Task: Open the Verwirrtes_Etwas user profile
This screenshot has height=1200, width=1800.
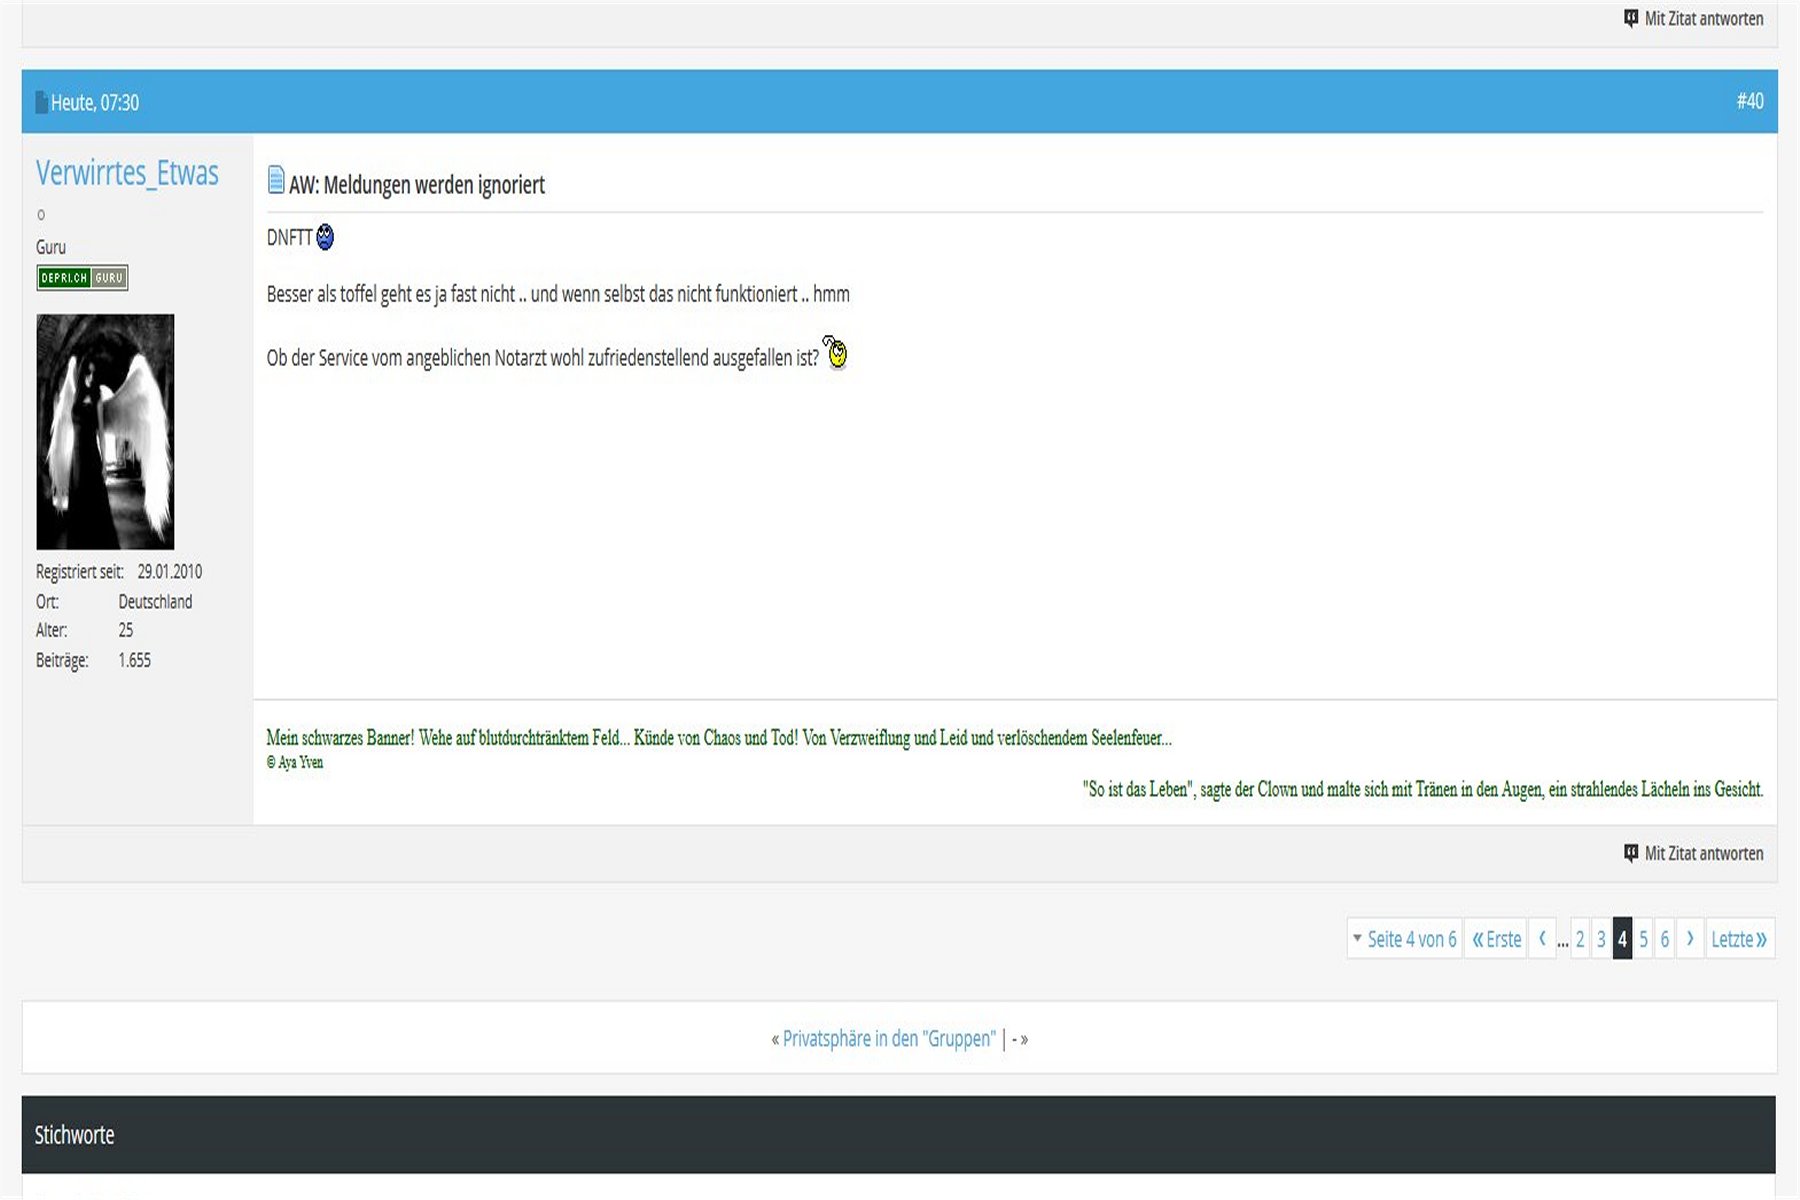Action: [x=127, y=174]
